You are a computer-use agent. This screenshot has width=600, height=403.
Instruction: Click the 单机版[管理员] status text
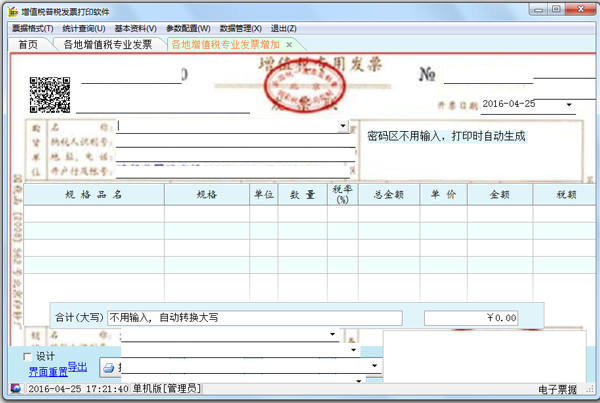(166, 389)
